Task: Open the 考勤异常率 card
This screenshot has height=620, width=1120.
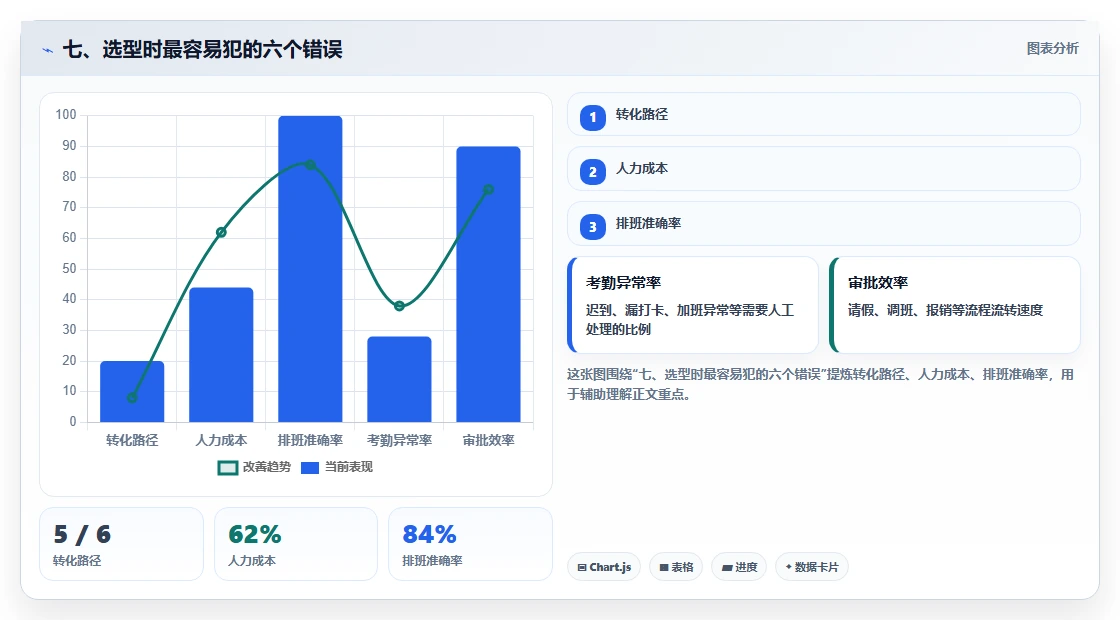Action: pos(692,305)
